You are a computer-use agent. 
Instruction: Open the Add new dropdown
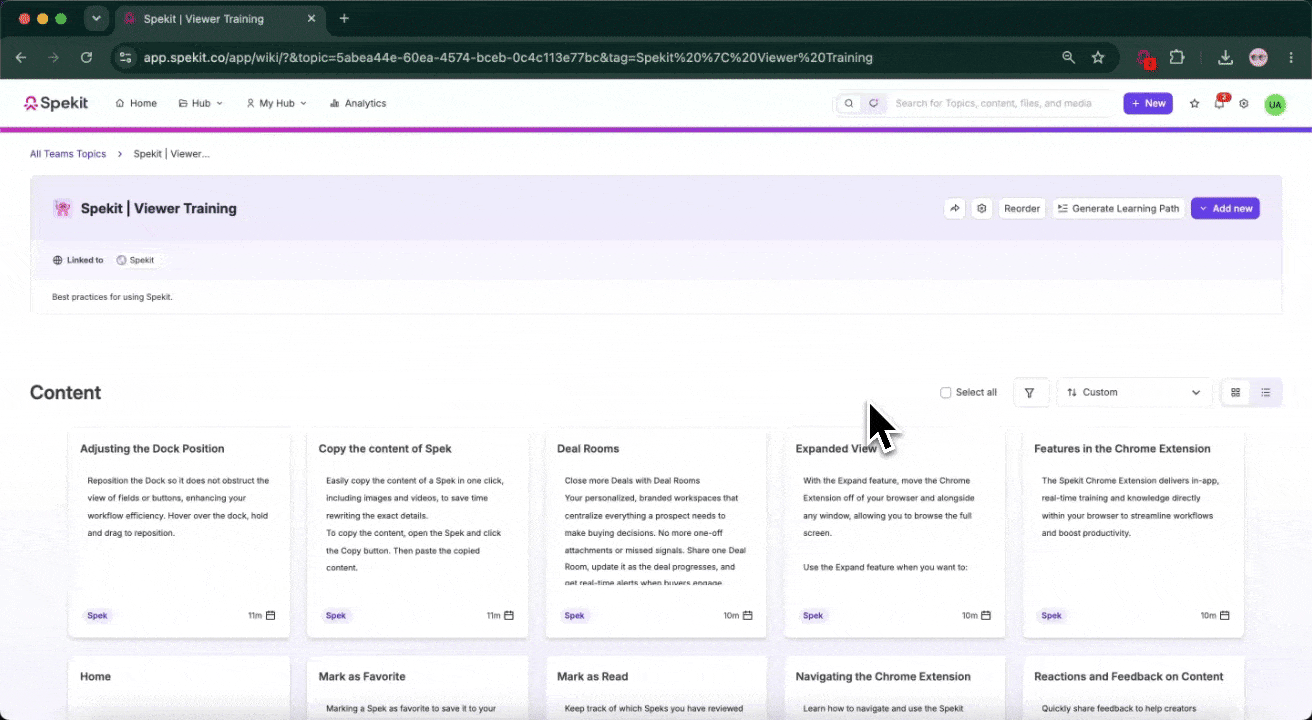click(1225, 208)
